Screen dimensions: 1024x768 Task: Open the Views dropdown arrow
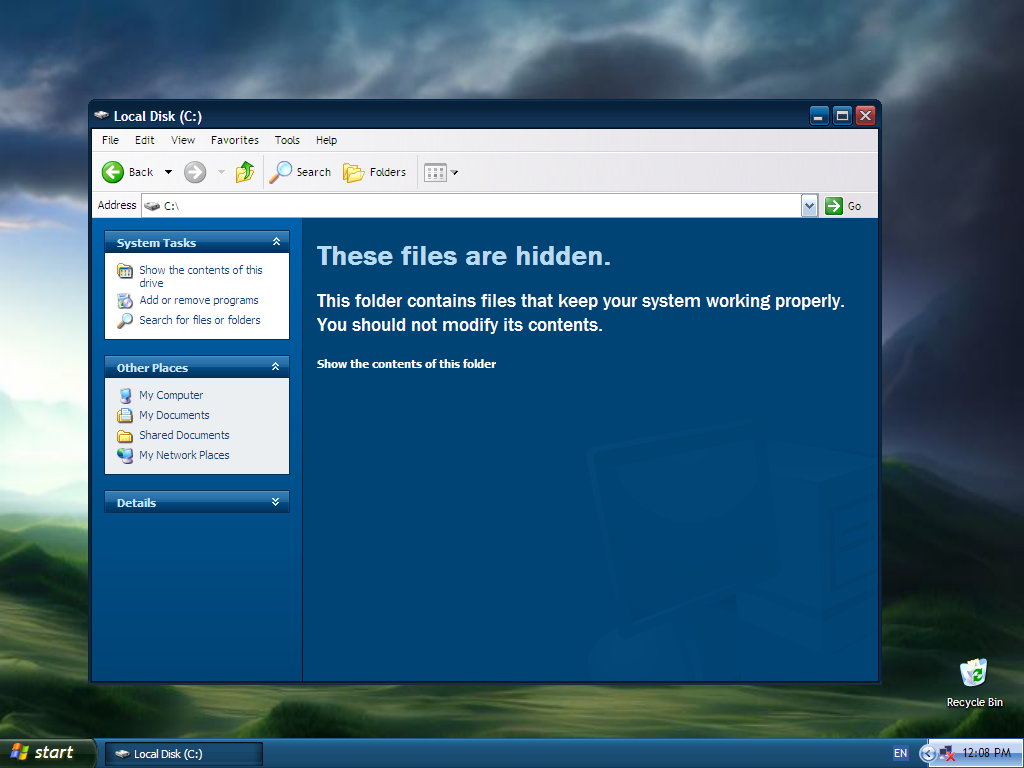click(x=455, y=172)
